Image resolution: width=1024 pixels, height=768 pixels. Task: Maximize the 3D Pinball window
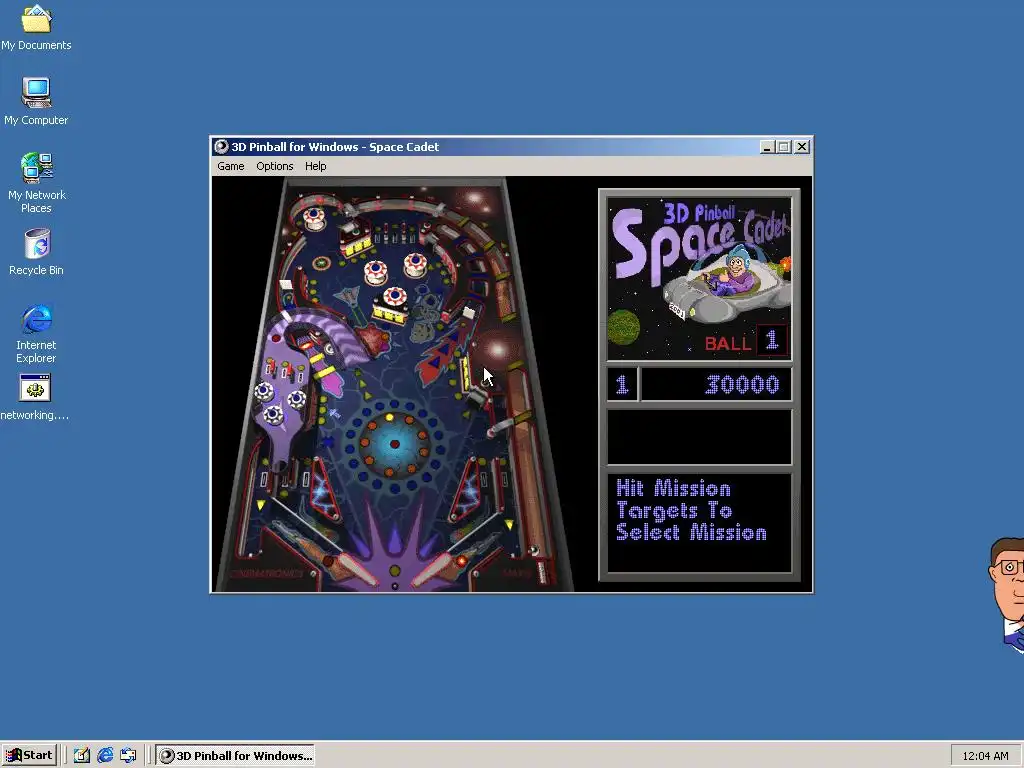tap(784, 147)
